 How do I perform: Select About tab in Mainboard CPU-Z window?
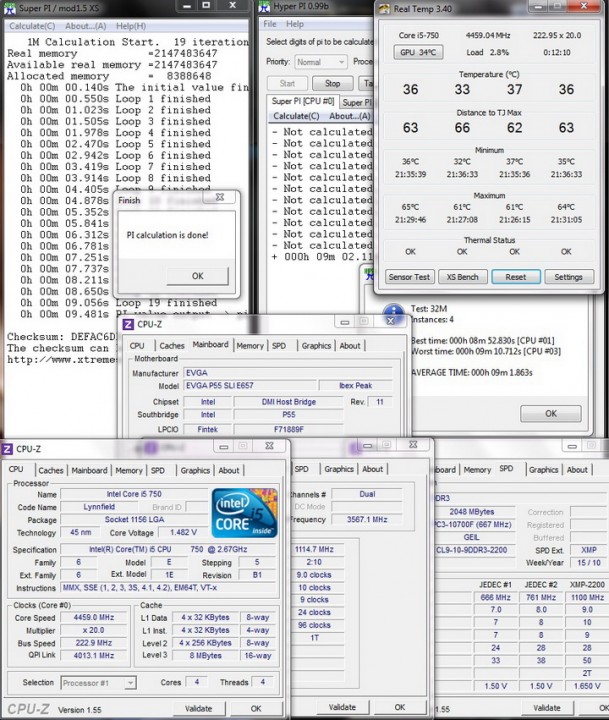[x=350, y=346]
